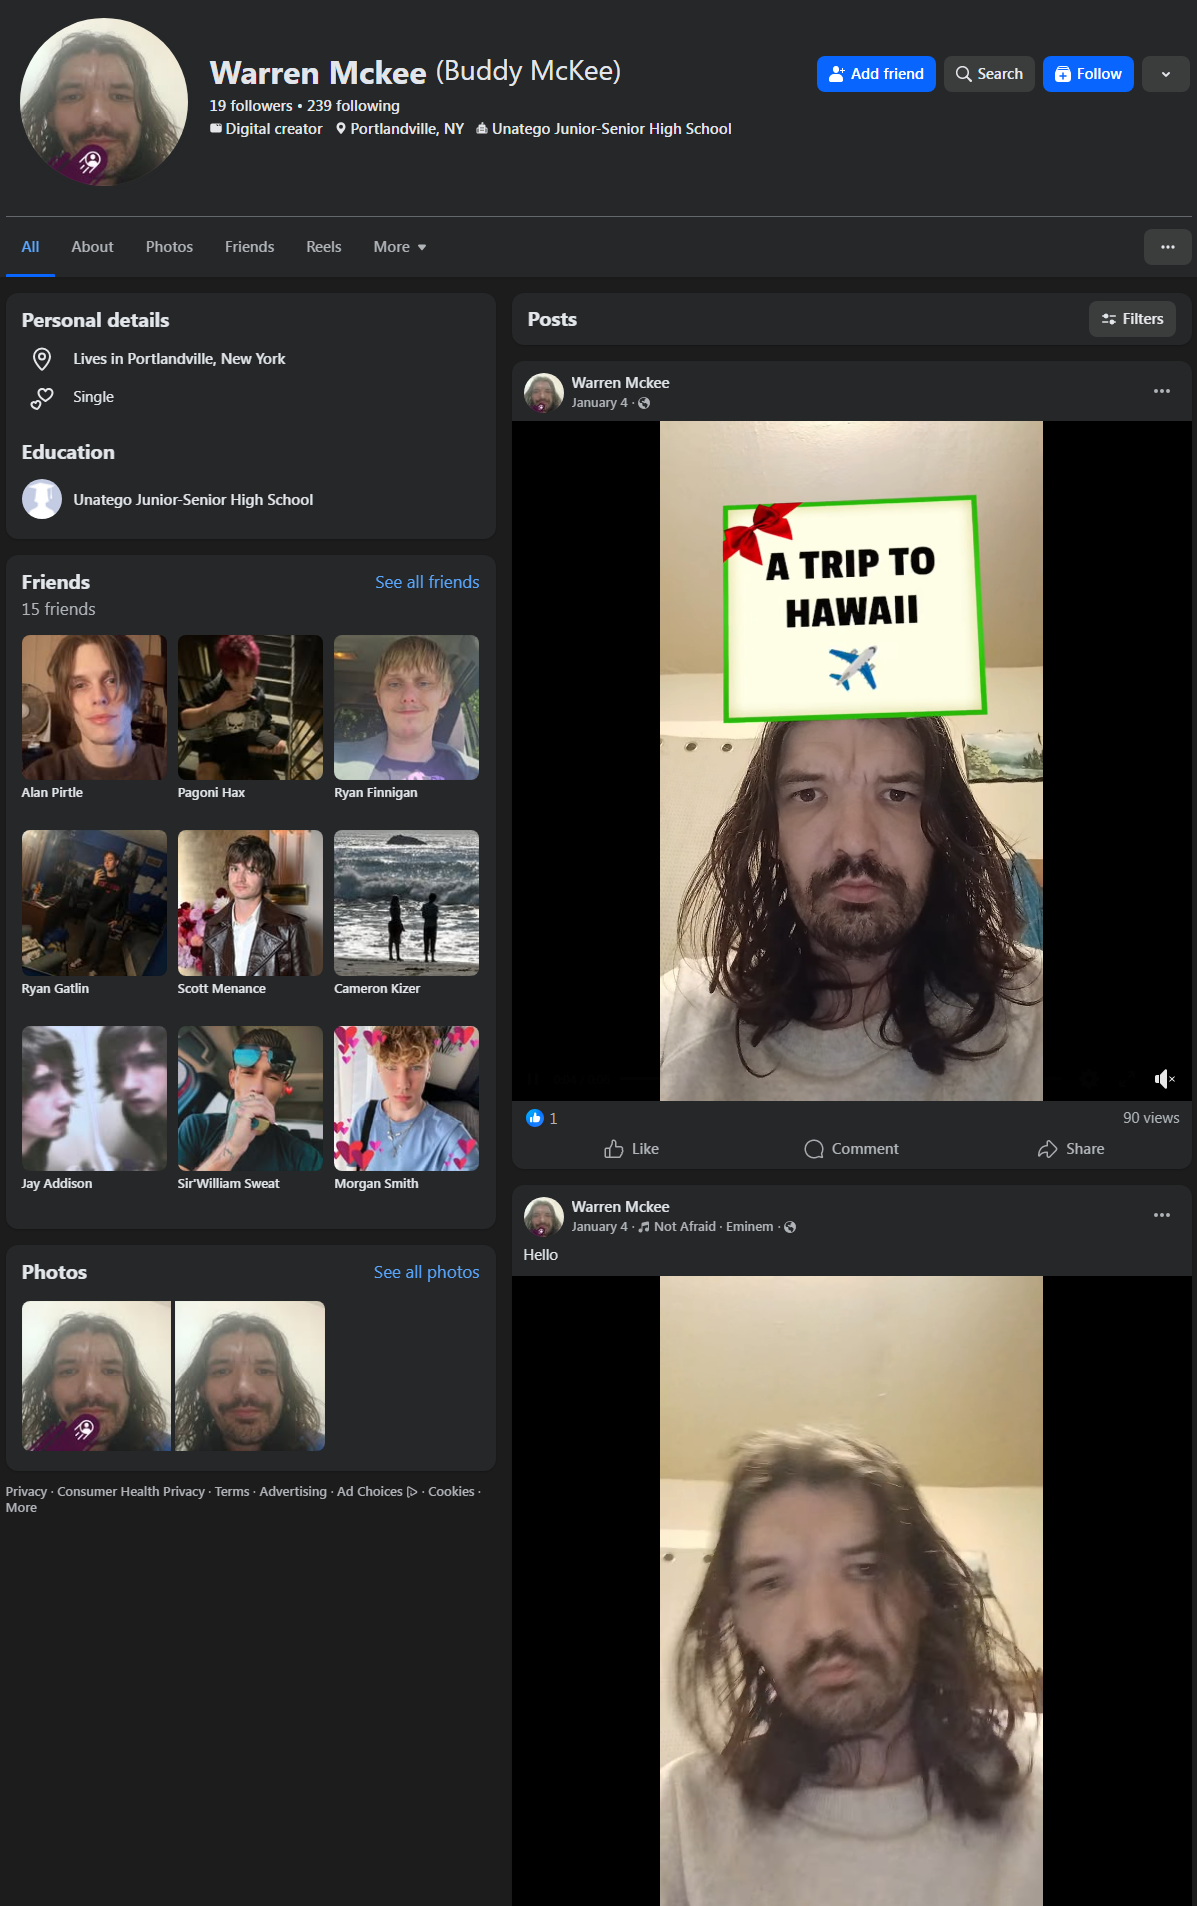Follow Warren Mckee
The height and width of the screenshot is (1906, 1197).
point(1088,74)
